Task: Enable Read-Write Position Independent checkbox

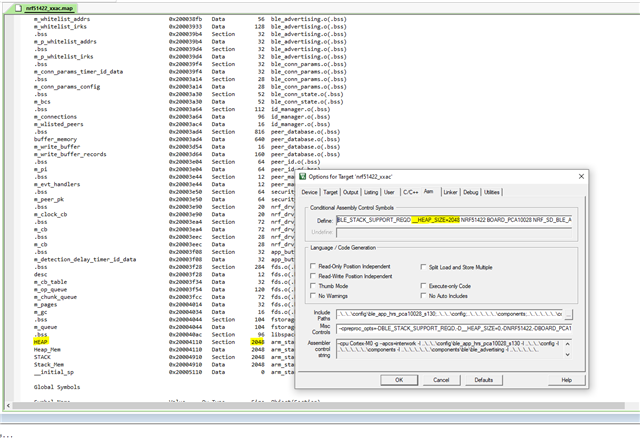Action: pos(313,276)
